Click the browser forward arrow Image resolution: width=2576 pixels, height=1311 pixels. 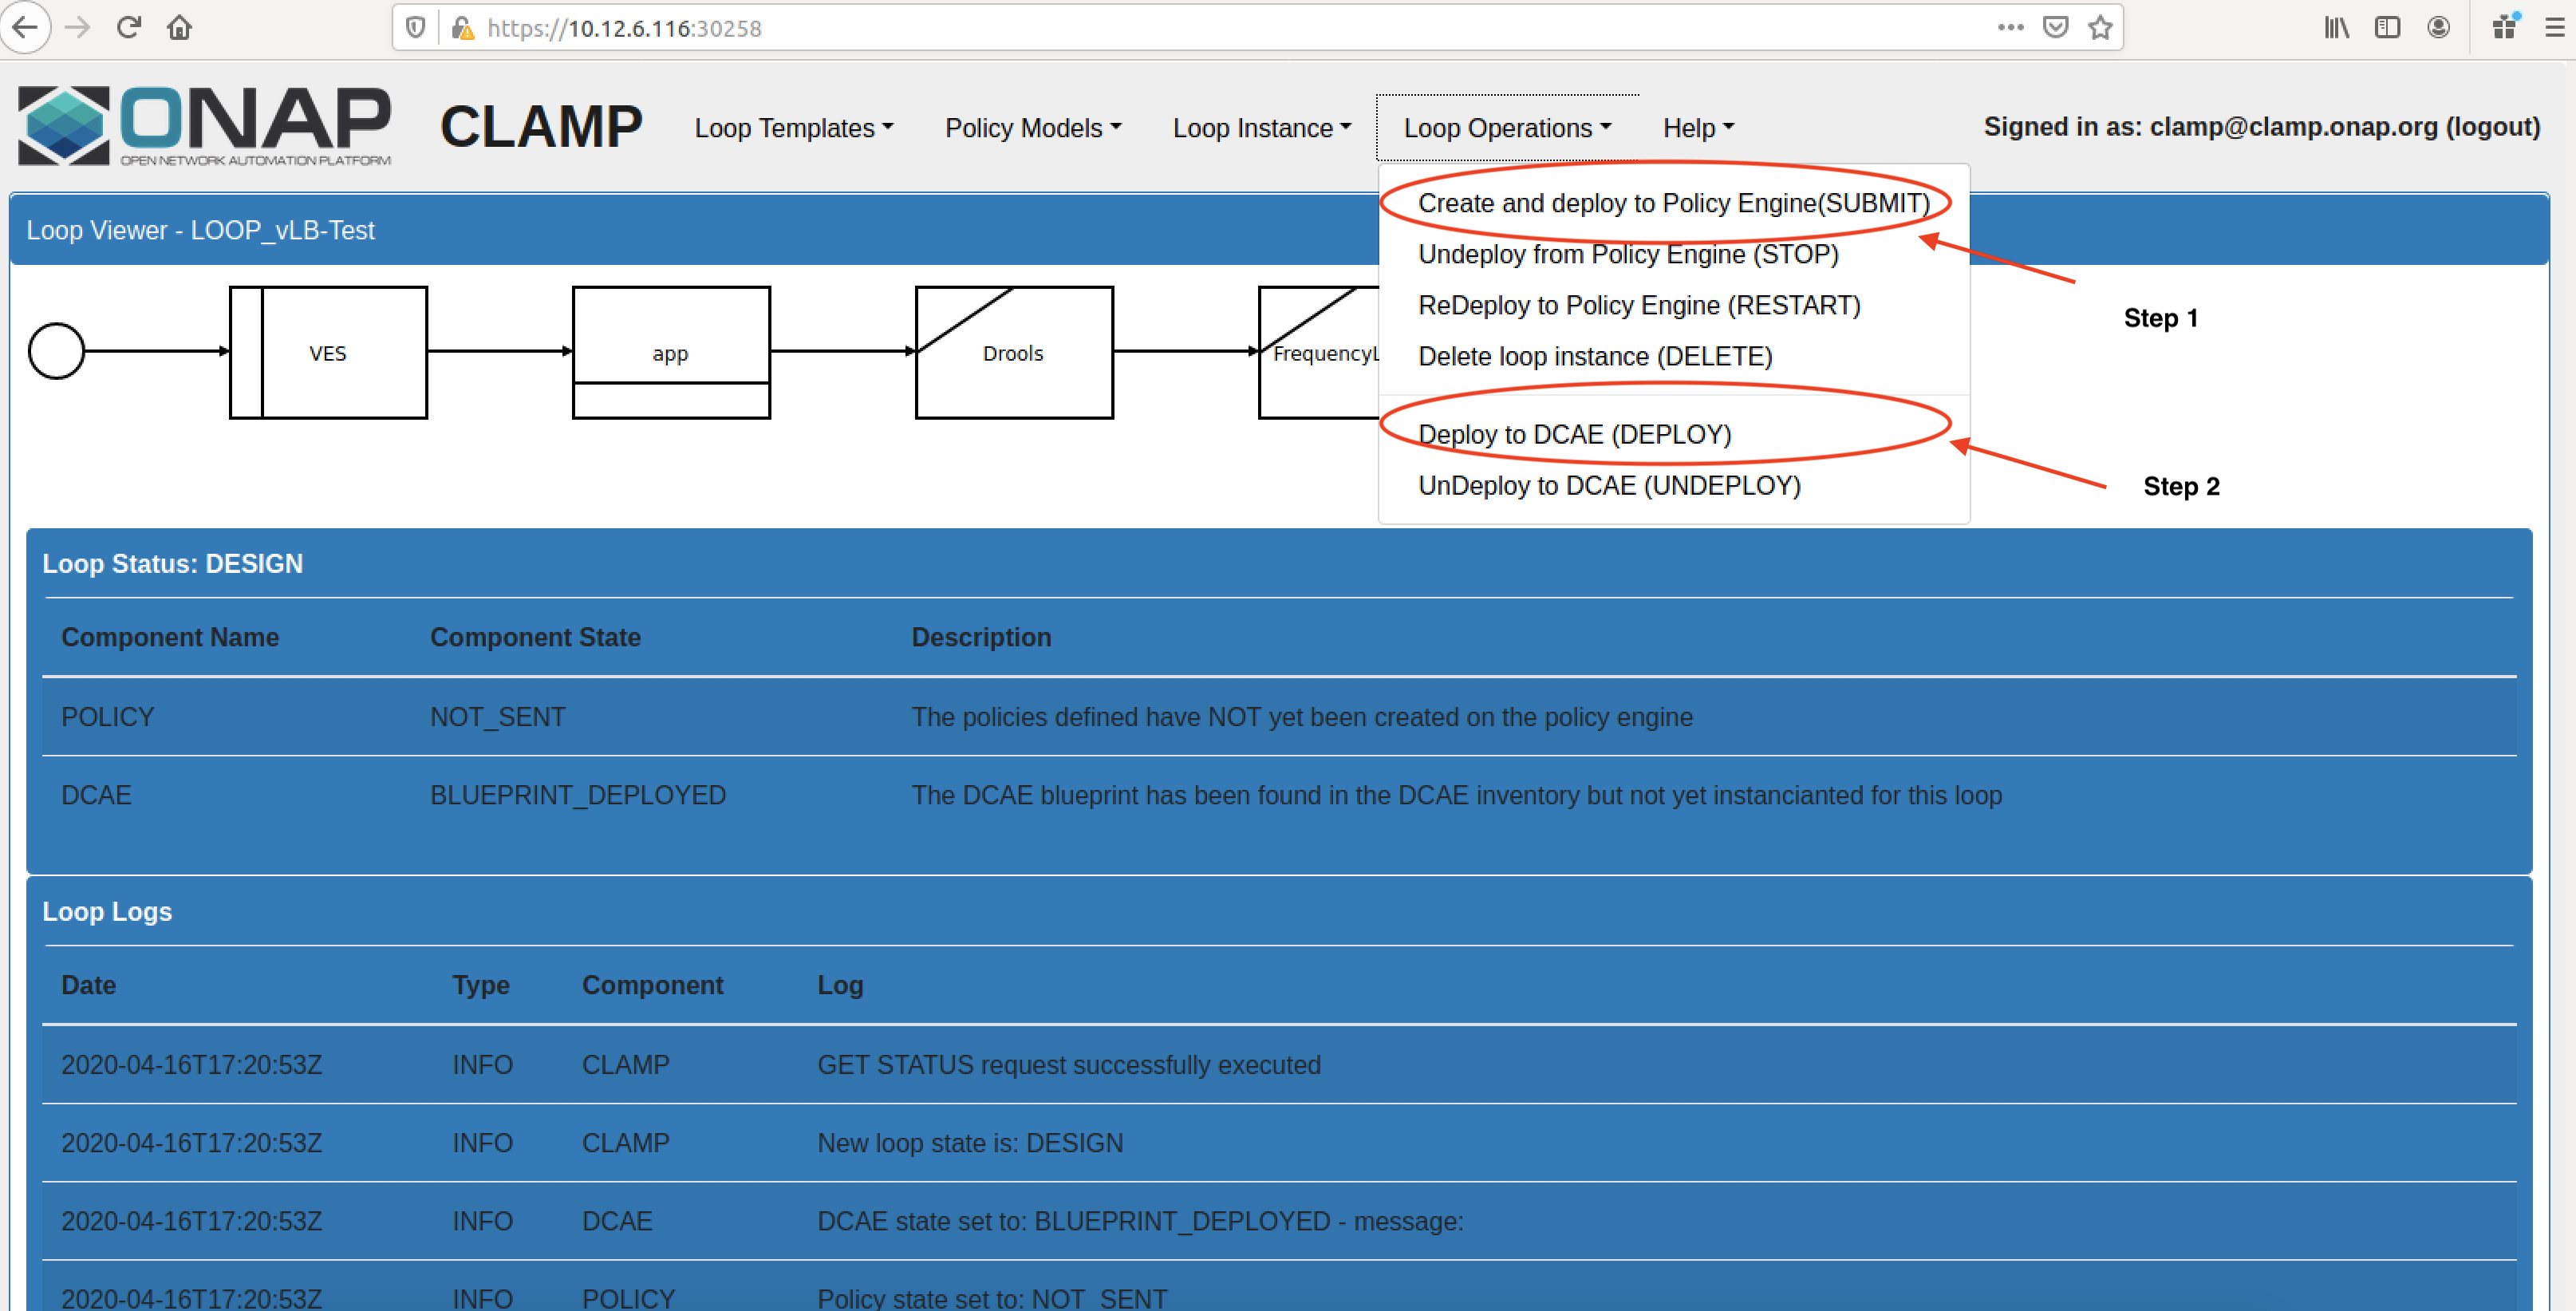[77, 27]
